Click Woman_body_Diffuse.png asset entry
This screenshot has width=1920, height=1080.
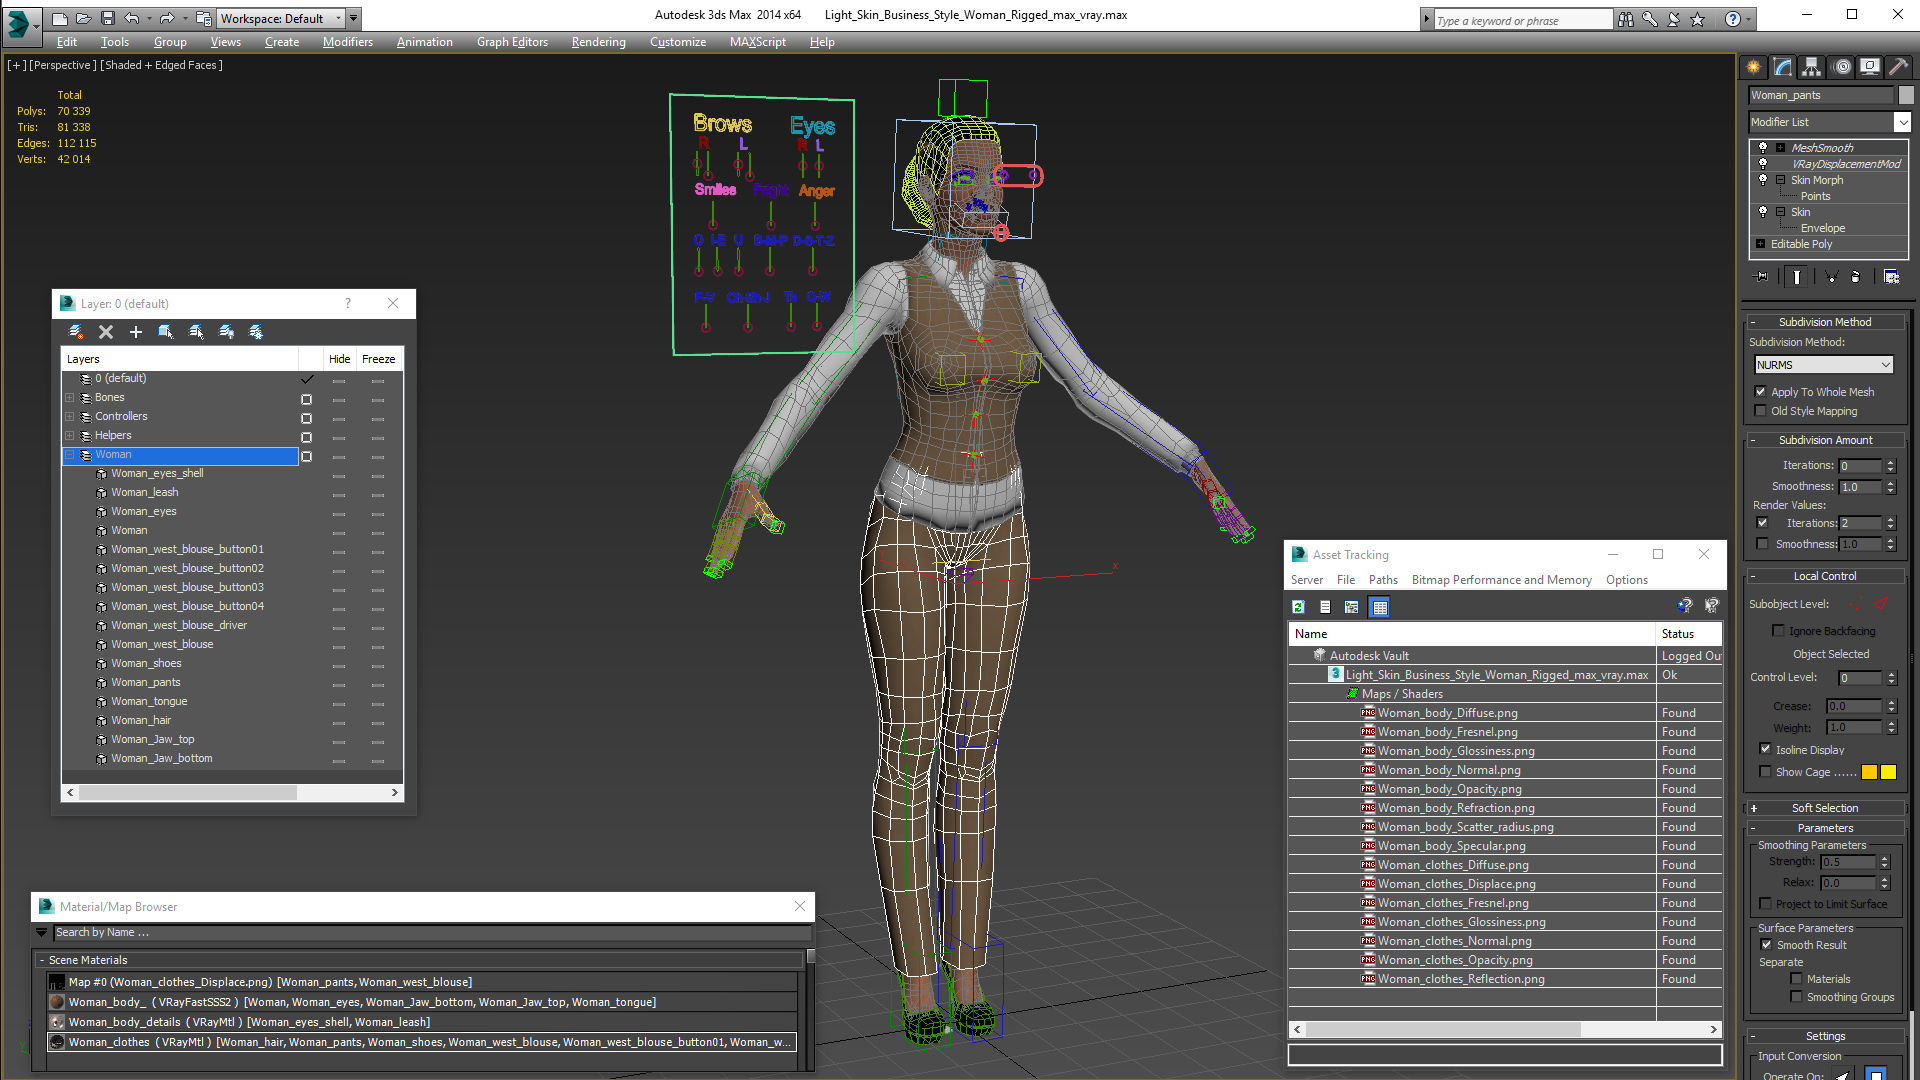click(1447, 713)
